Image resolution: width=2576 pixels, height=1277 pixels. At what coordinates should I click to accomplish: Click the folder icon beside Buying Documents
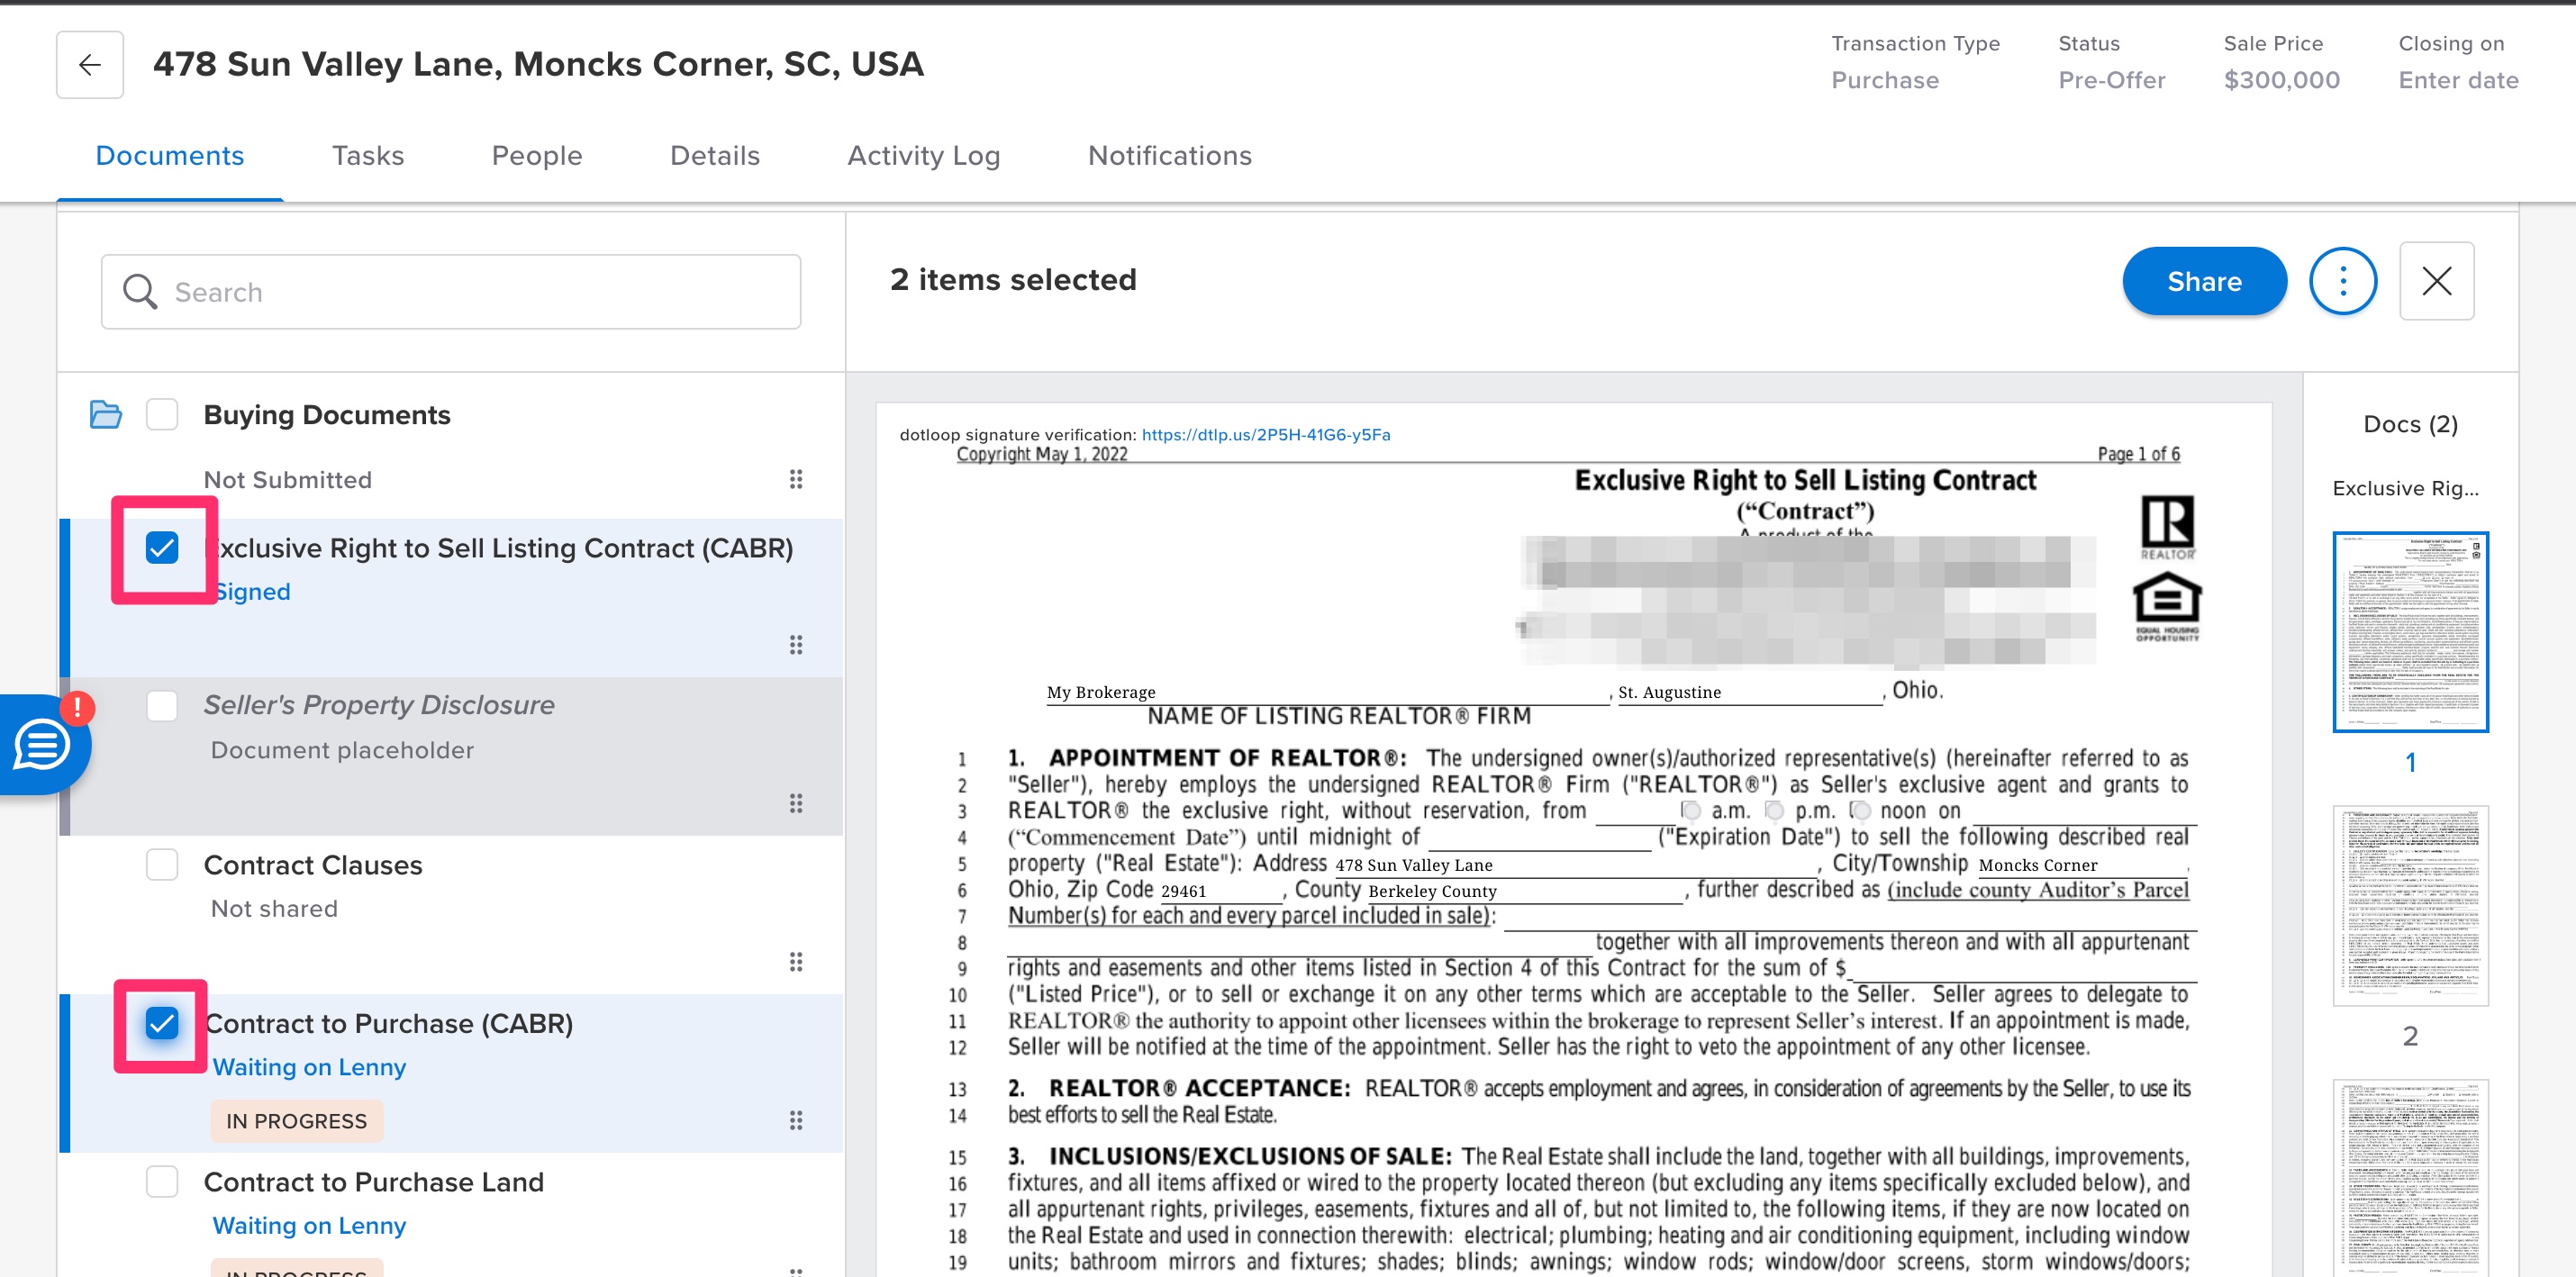105,414
